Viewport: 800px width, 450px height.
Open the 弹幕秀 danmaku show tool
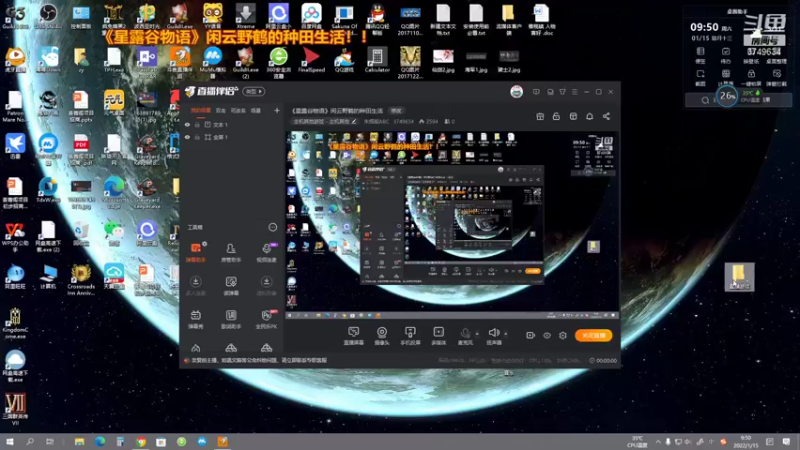[x=195, y=319]
